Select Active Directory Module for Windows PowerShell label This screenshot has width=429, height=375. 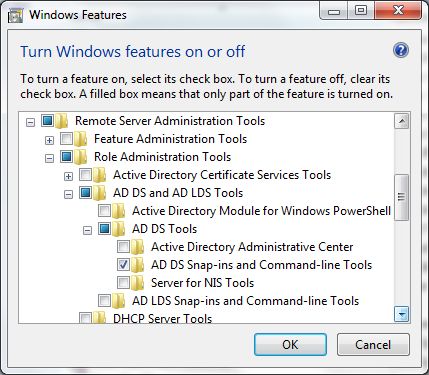(x=261, y=211)
